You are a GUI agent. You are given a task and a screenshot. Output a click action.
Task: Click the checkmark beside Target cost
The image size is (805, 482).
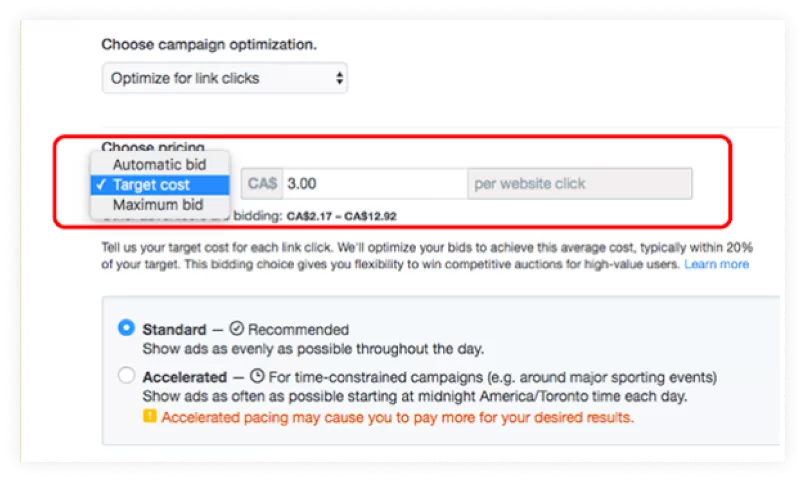point(101,185)
